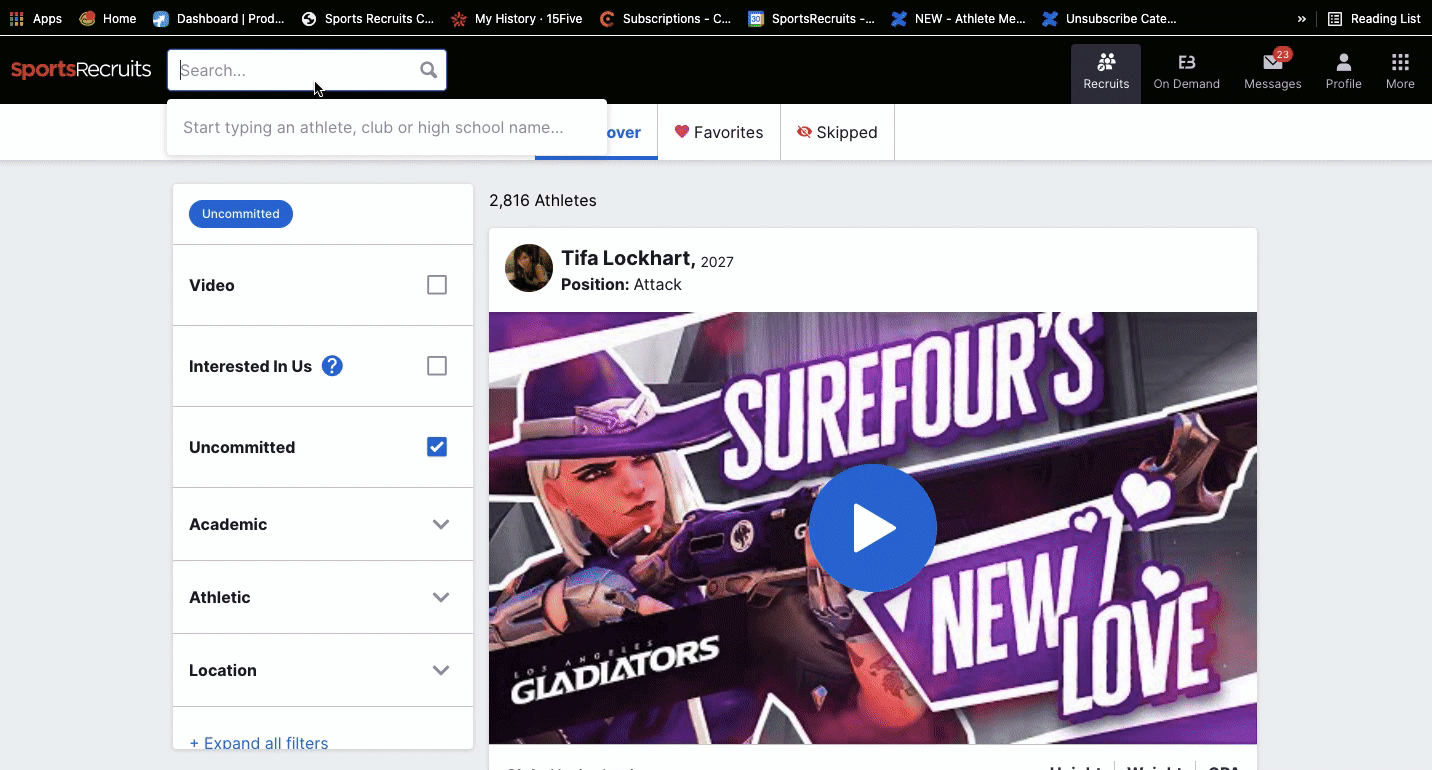This screenshot has height=770, width=1432.
Task: Play Tifa Lockhart's highlight video
Action: pos(872,528)
